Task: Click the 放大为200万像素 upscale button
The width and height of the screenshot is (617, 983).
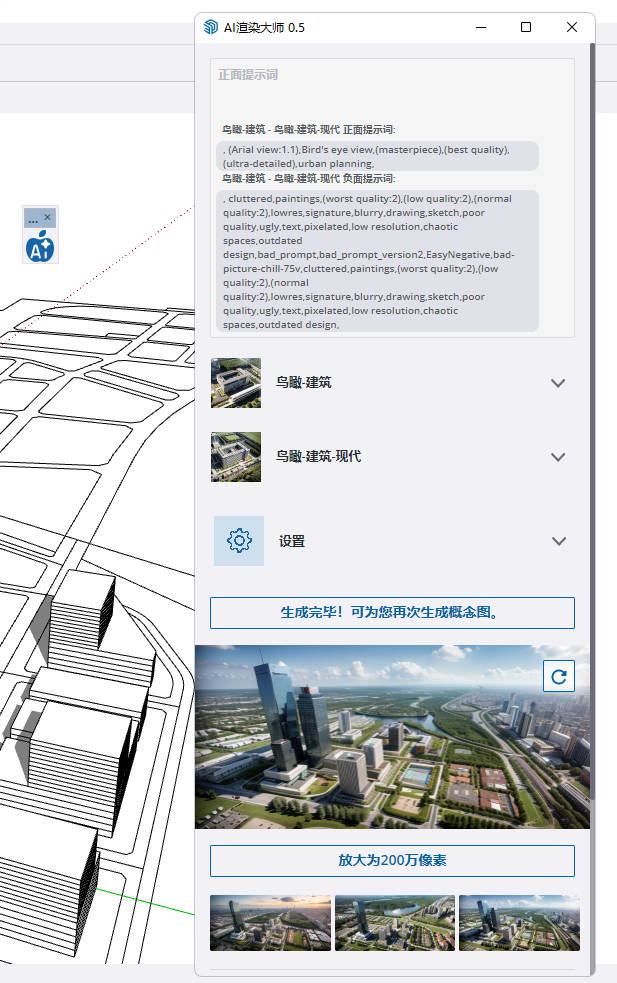Action: click(x=392, y=860)
